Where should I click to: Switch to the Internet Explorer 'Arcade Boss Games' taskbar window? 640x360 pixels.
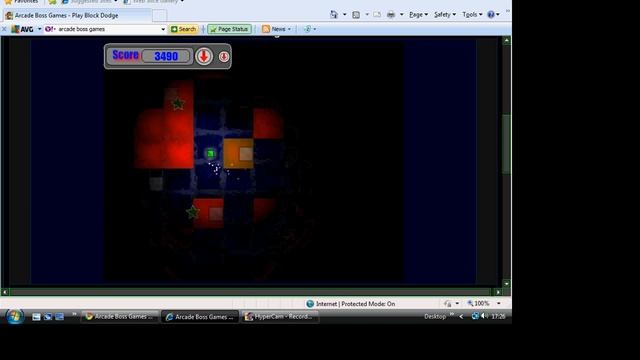[200, 317]
